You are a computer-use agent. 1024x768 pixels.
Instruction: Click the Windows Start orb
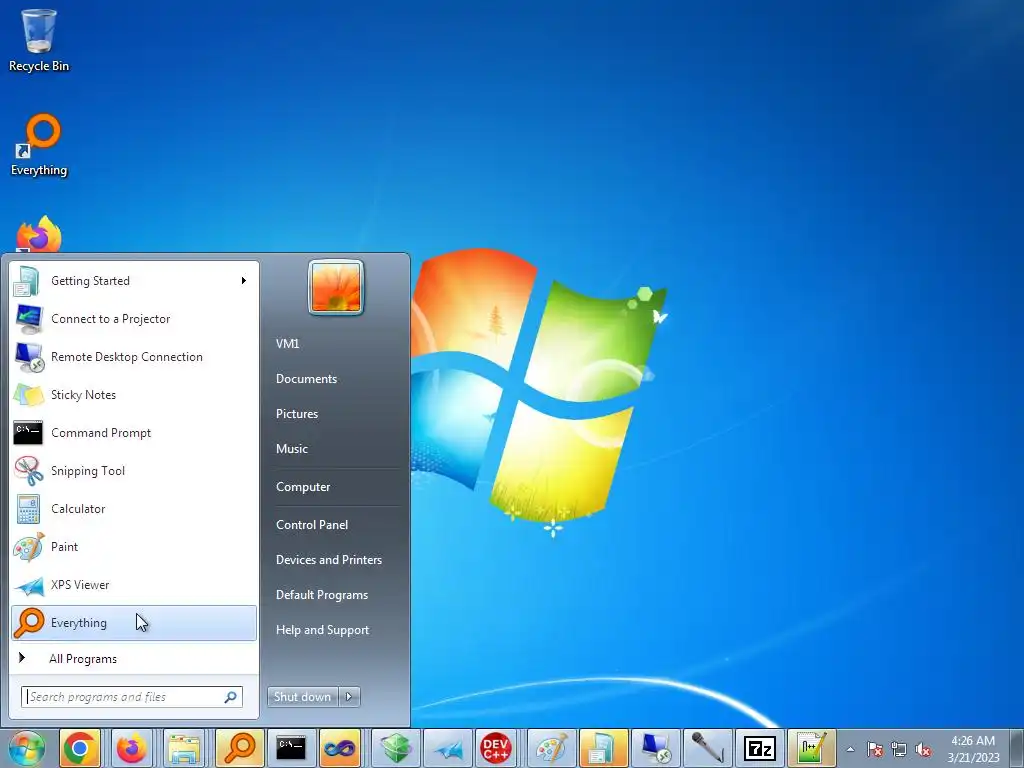pos(27,748)
